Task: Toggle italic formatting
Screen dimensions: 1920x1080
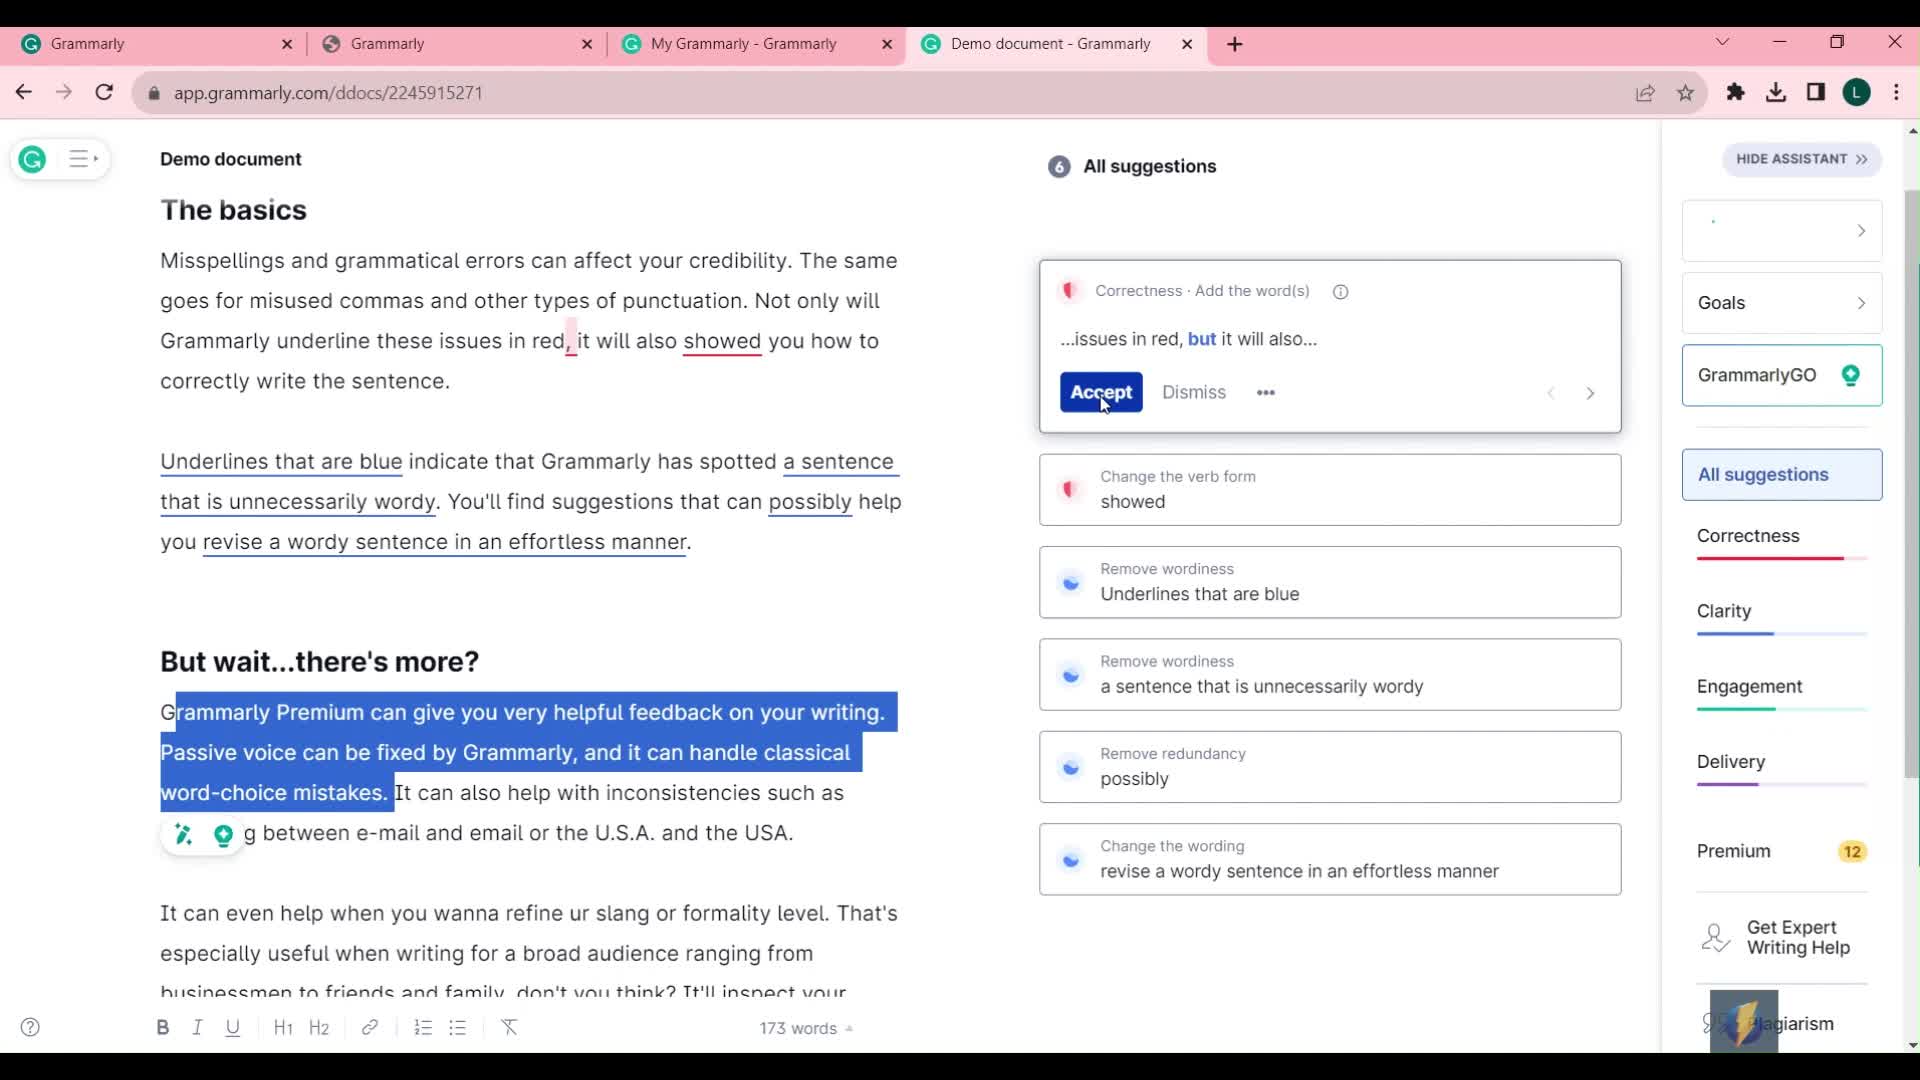Action: (197, 1027)
